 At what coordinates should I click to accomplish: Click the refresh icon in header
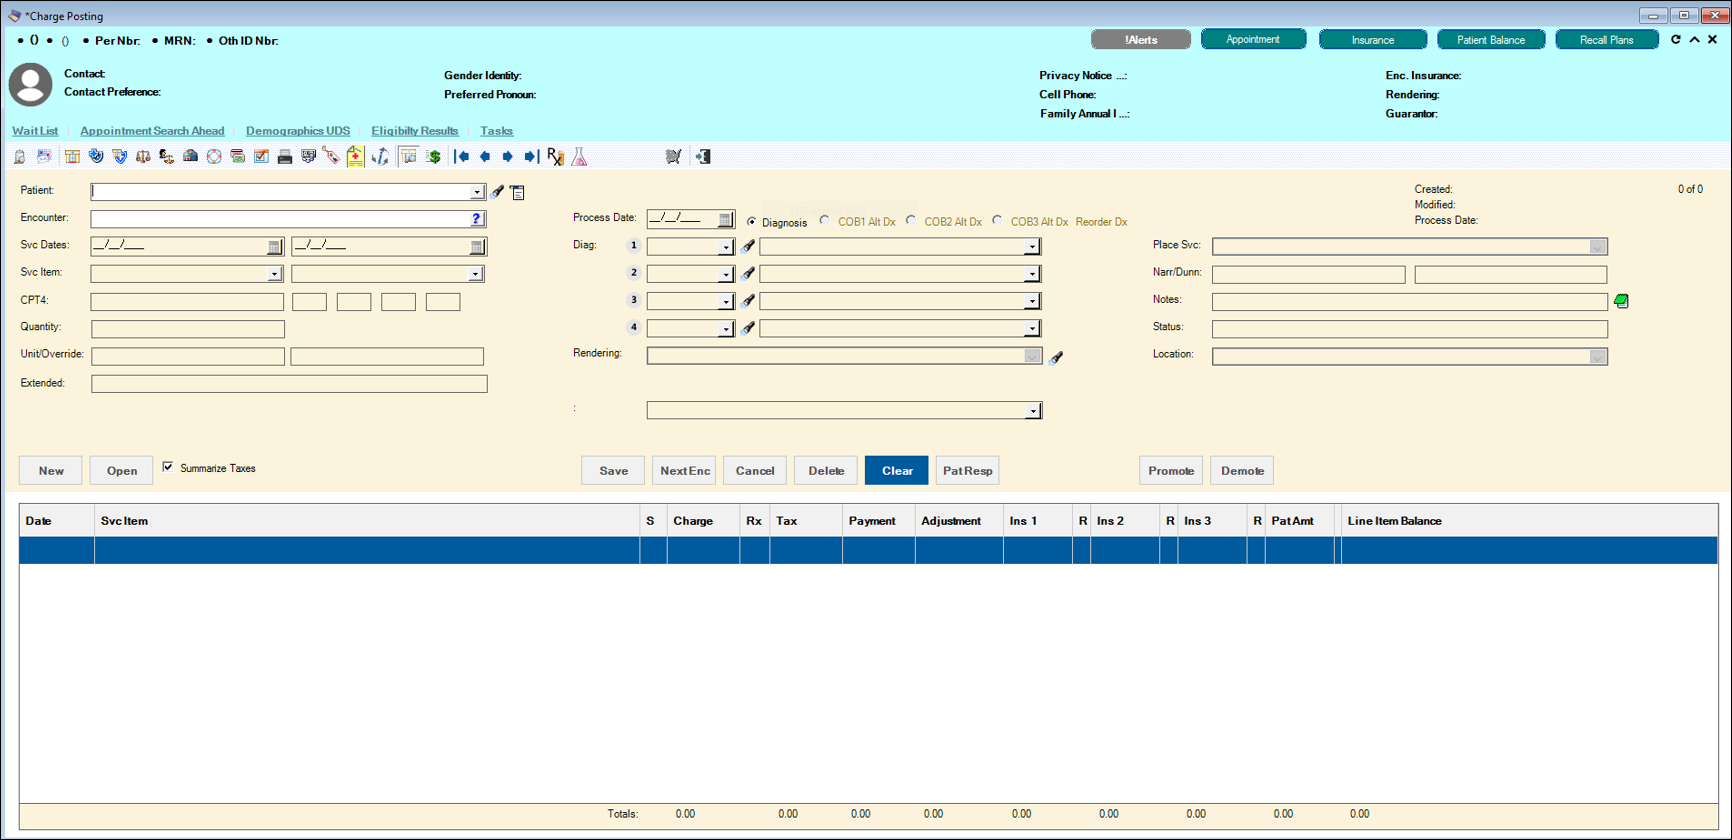pos(1676,40)
